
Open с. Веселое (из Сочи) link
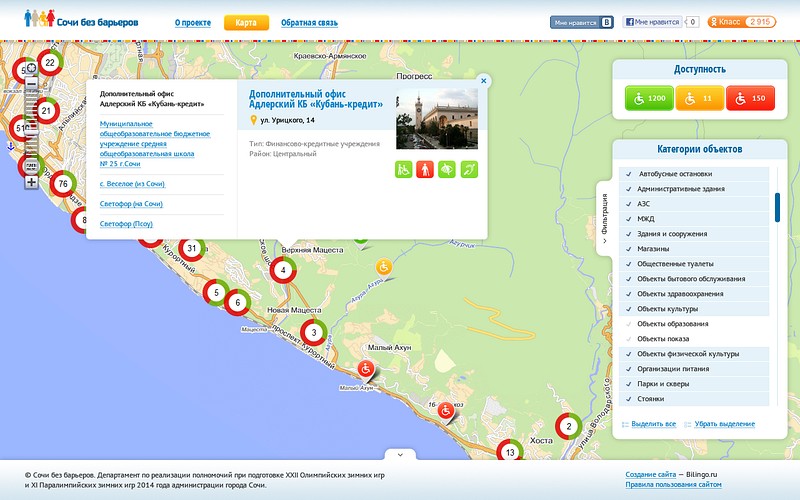click(132, 184)
